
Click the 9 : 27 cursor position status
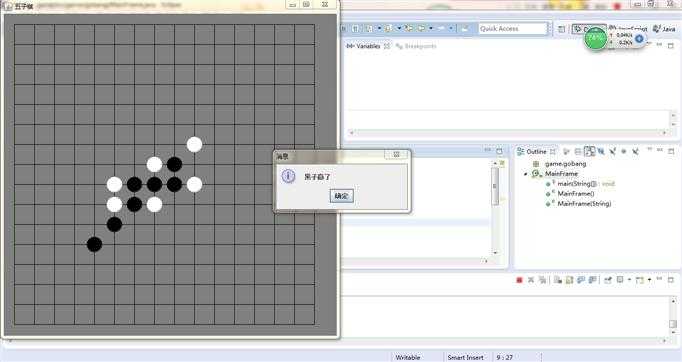click(x=505, y=357)
